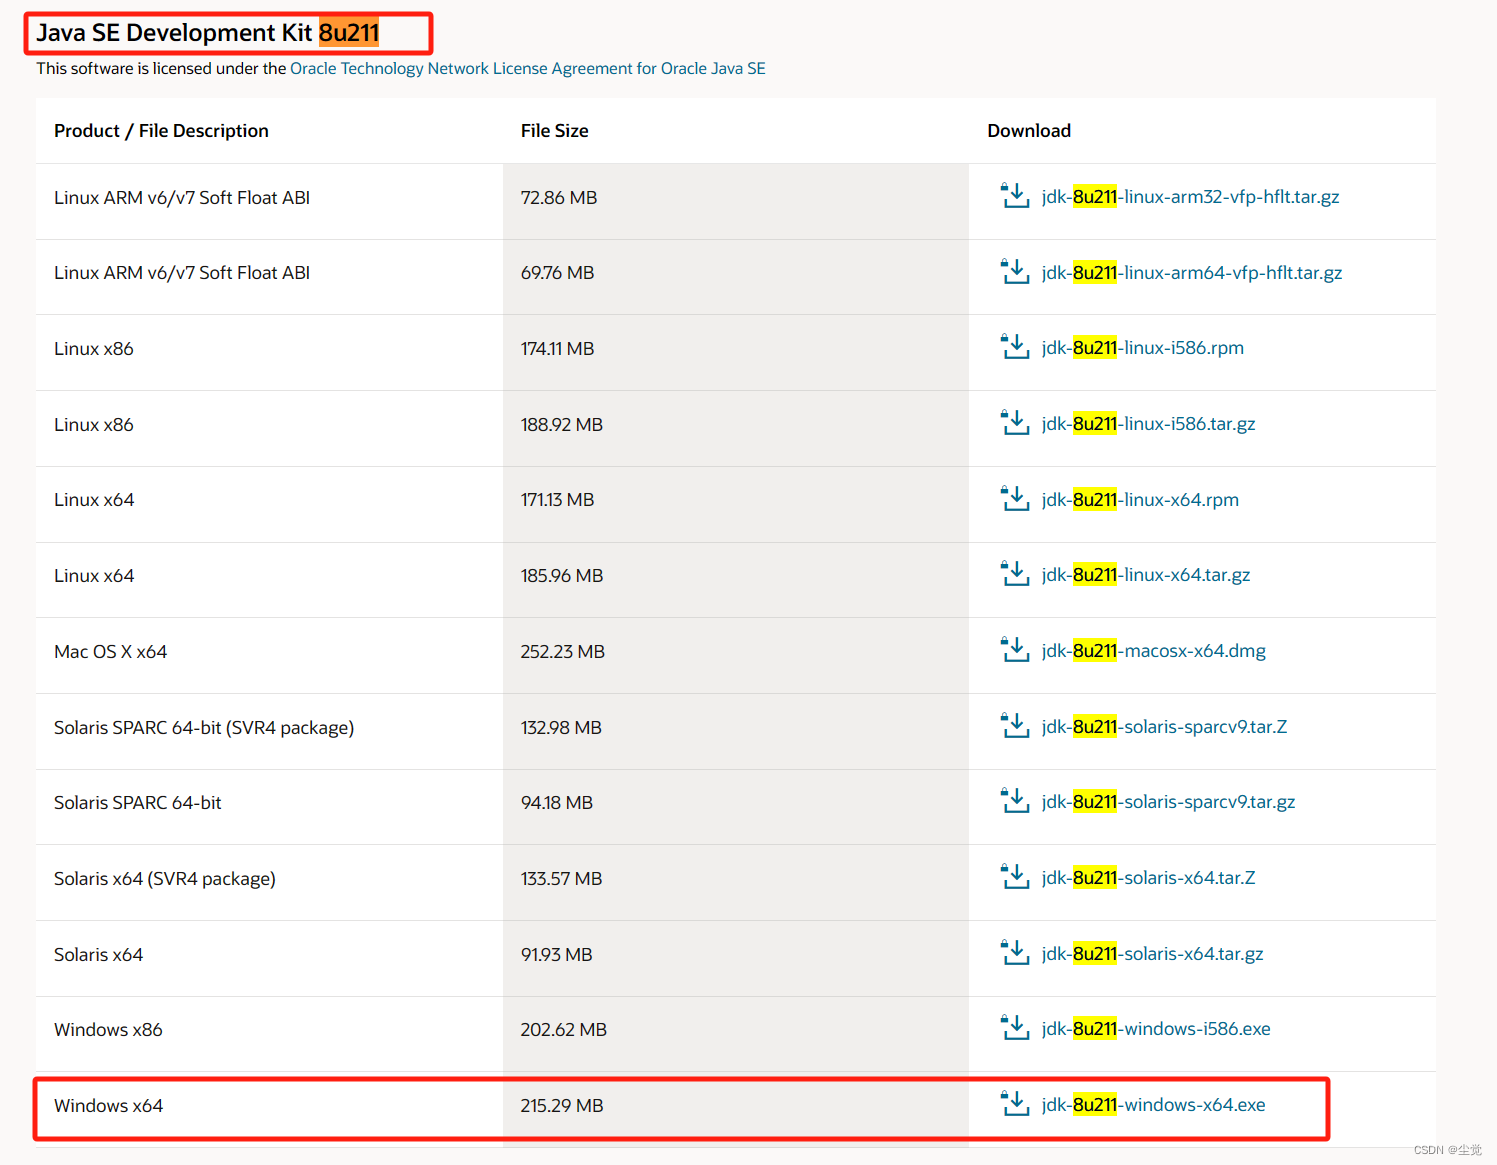Download jdk-8u211-linux-arm64-vfp-hflt.tar.gz
Image resolution: width=1497 pixels, height=1165 pixels.
(1191, 273)
